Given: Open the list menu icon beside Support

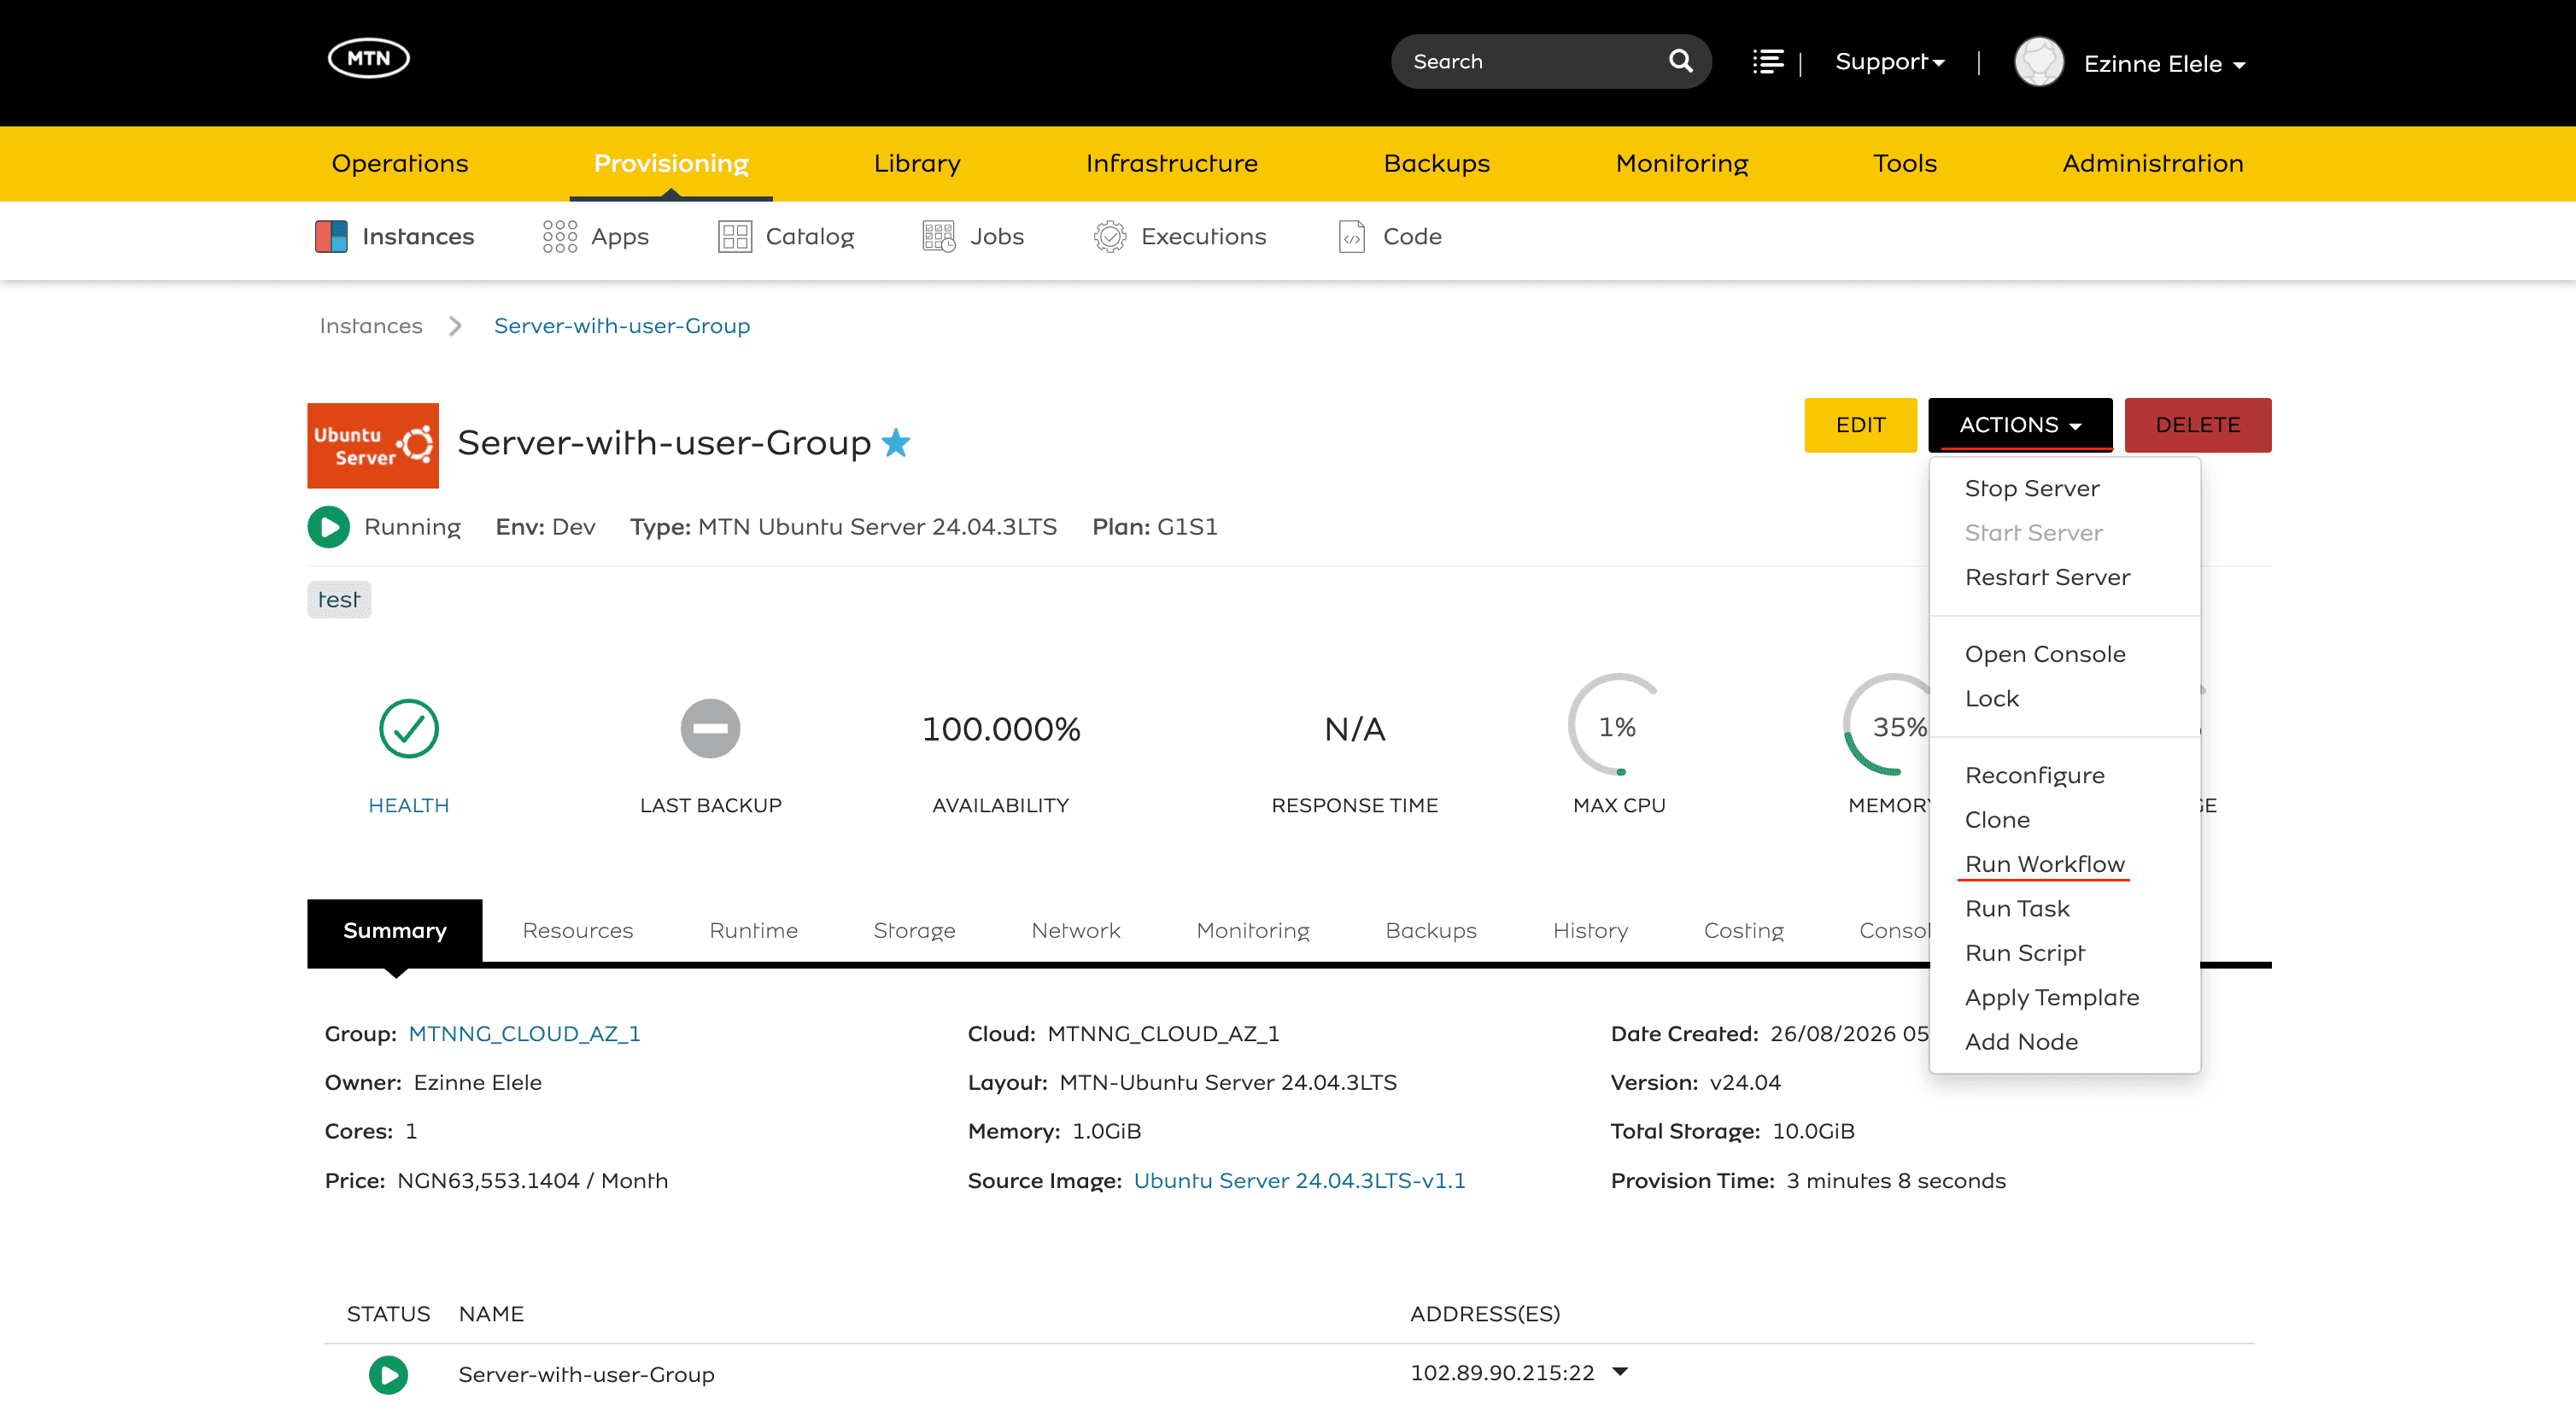Looking at the screenshot, I should 1768,62.
